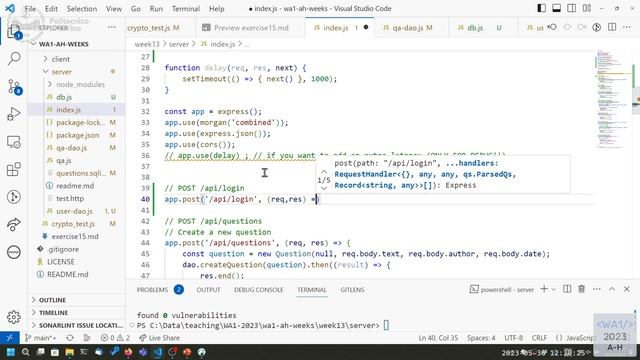Toggle primary side bar layout button

click(x=542, y=8)
